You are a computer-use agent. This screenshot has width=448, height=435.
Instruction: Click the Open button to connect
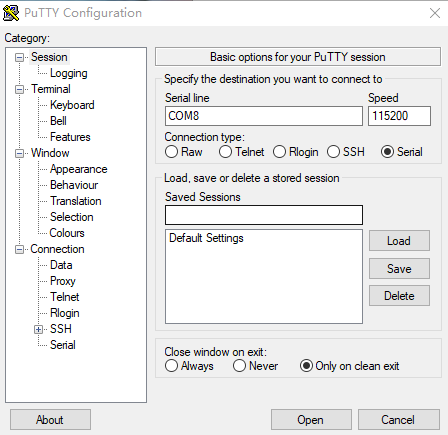[x=311, y=420]
